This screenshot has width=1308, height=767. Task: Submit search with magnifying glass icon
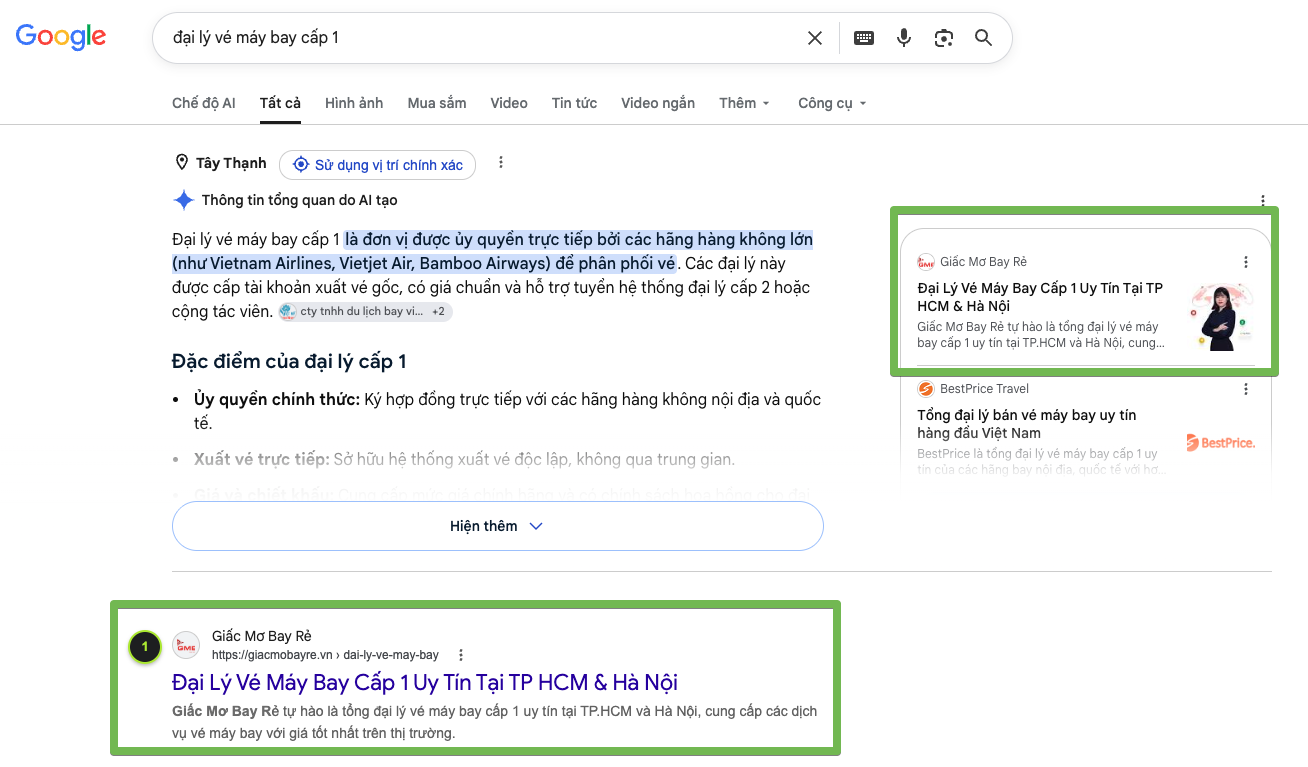(x=983, y=38)
